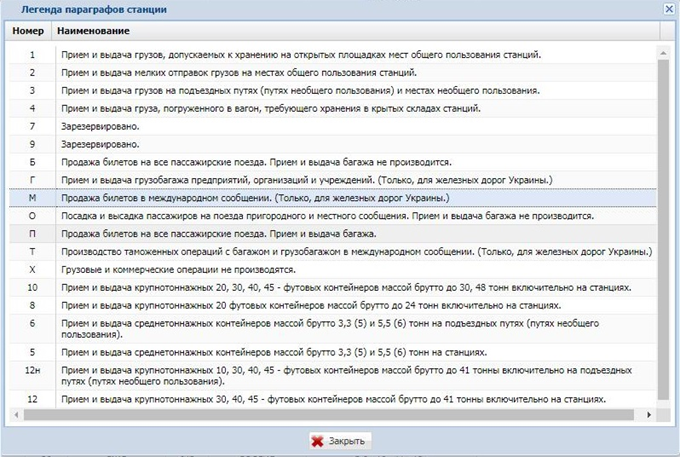Select row П tickets with baggage handling

coord(333,234)
